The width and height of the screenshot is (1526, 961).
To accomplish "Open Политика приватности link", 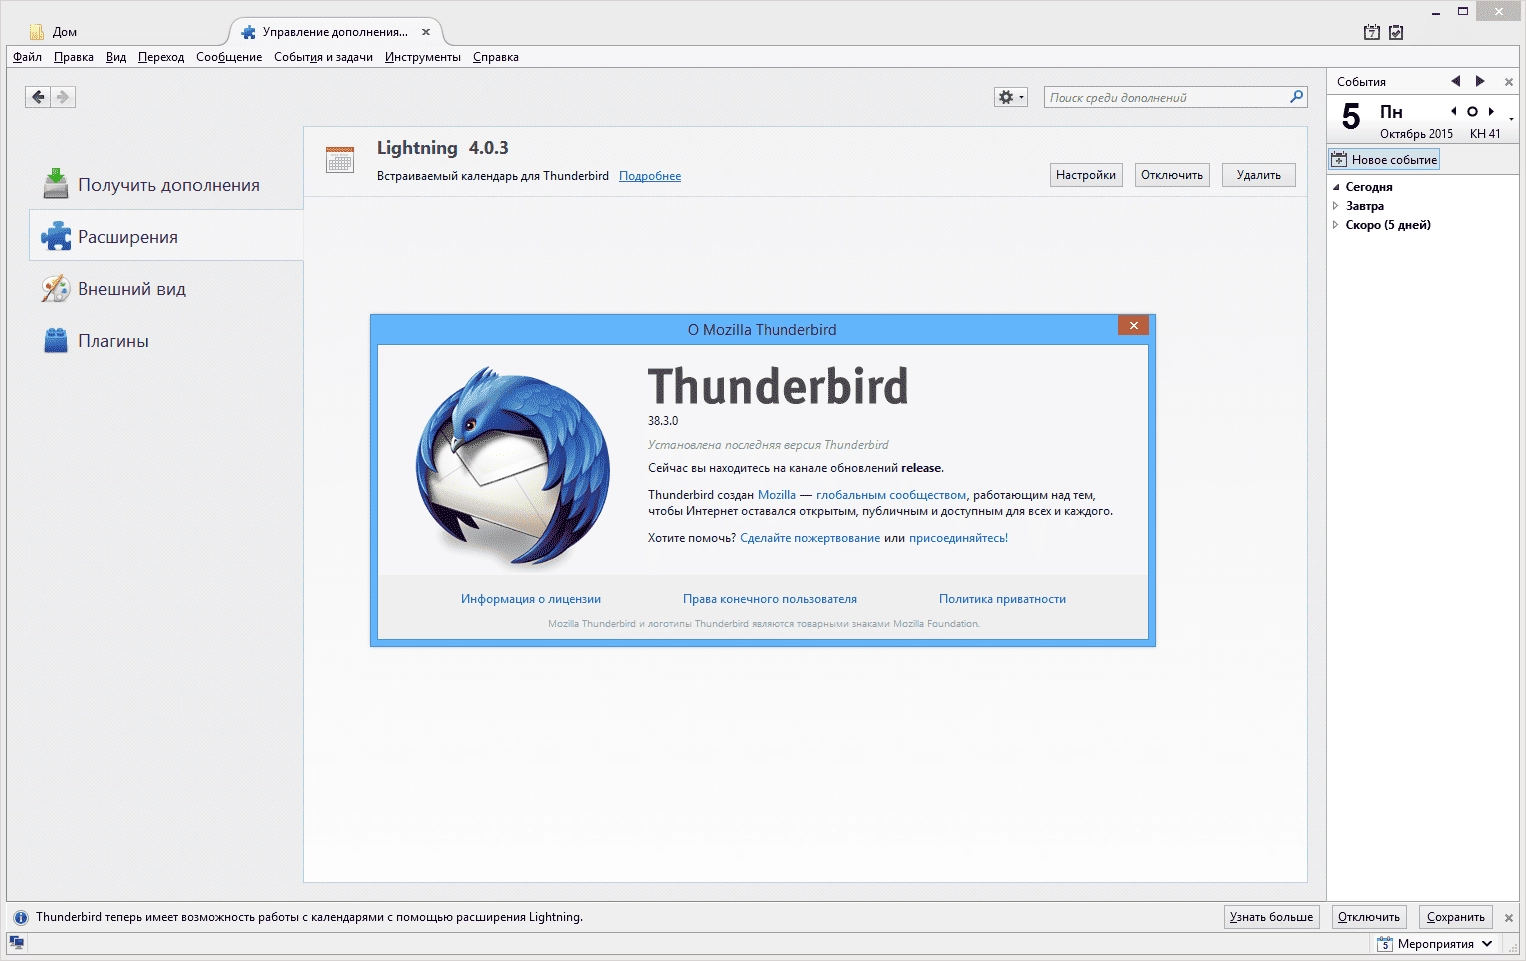I will pyautogui.click(x=1002, y=599).
